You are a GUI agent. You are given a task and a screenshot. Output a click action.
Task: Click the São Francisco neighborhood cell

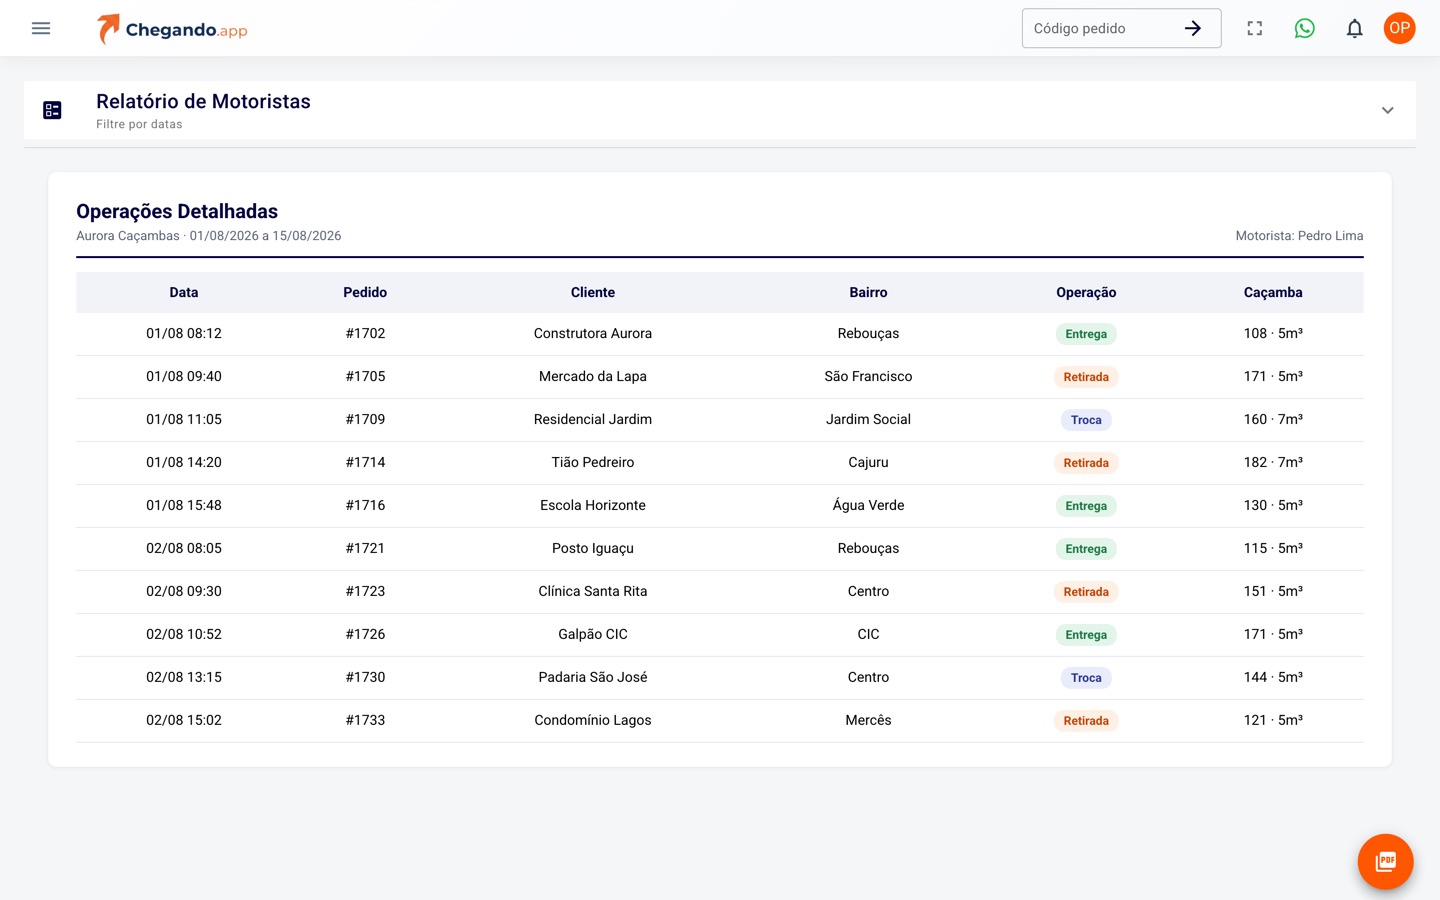868,376
